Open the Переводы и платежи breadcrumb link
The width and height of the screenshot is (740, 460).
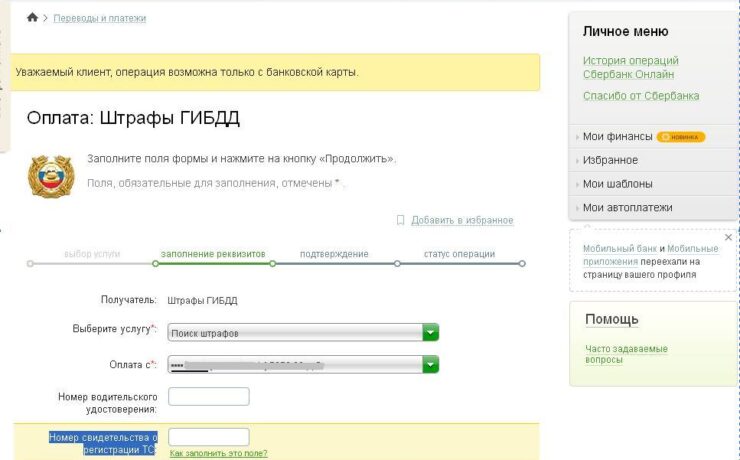pyautogui.click(x=100, y=18)
